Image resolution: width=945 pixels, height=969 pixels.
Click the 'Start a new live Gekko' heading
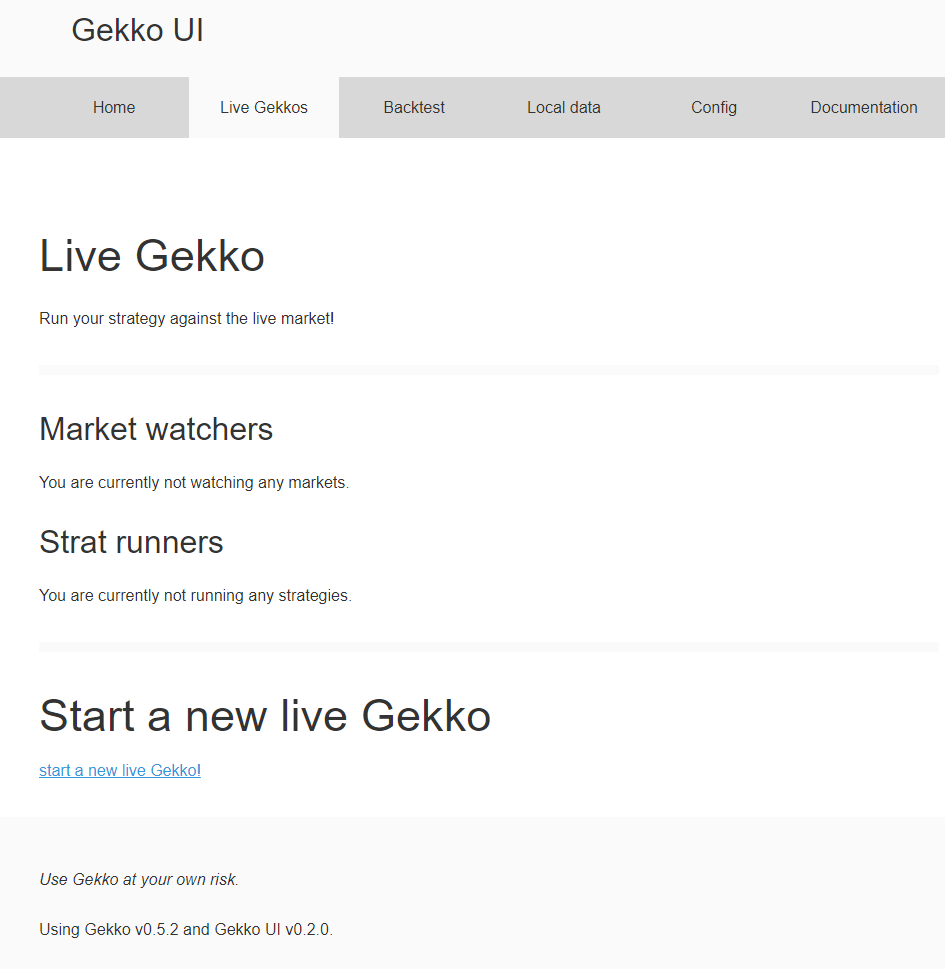pos(265,716)
